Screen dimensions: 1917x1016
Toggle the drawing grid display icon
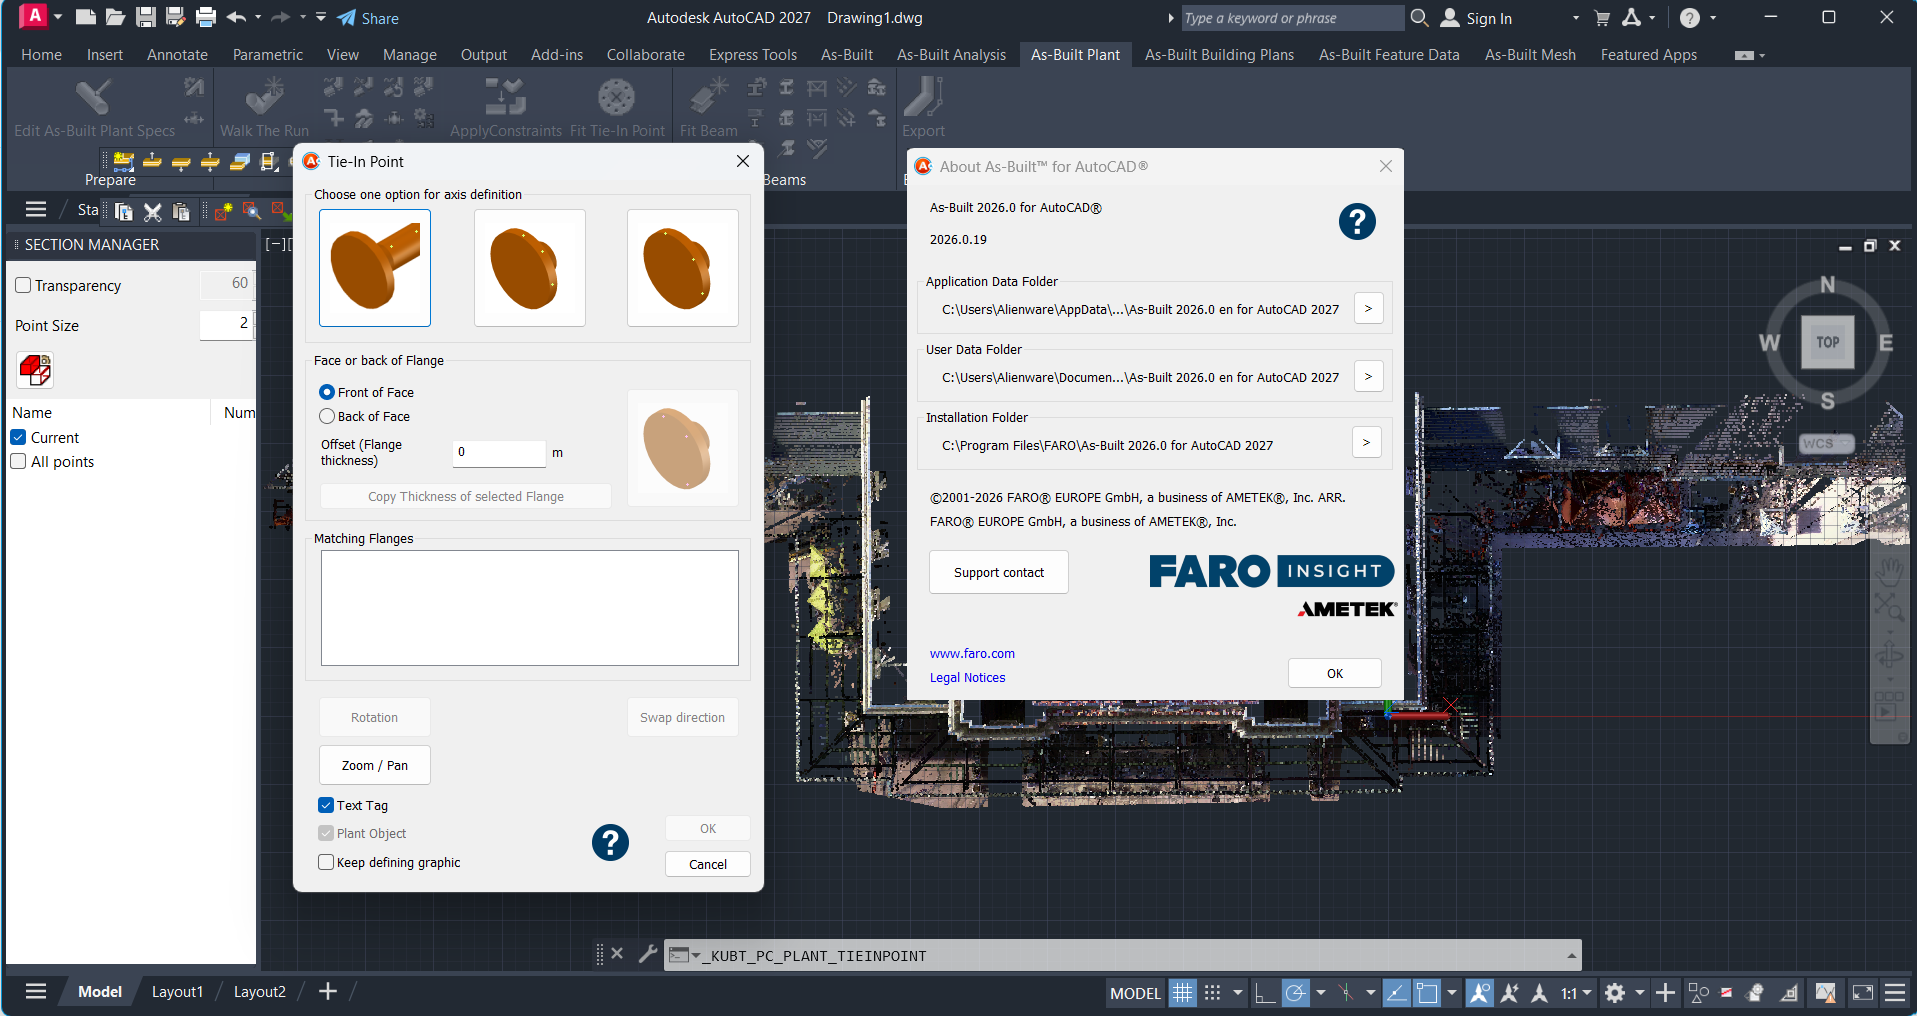click(1183, 993)
